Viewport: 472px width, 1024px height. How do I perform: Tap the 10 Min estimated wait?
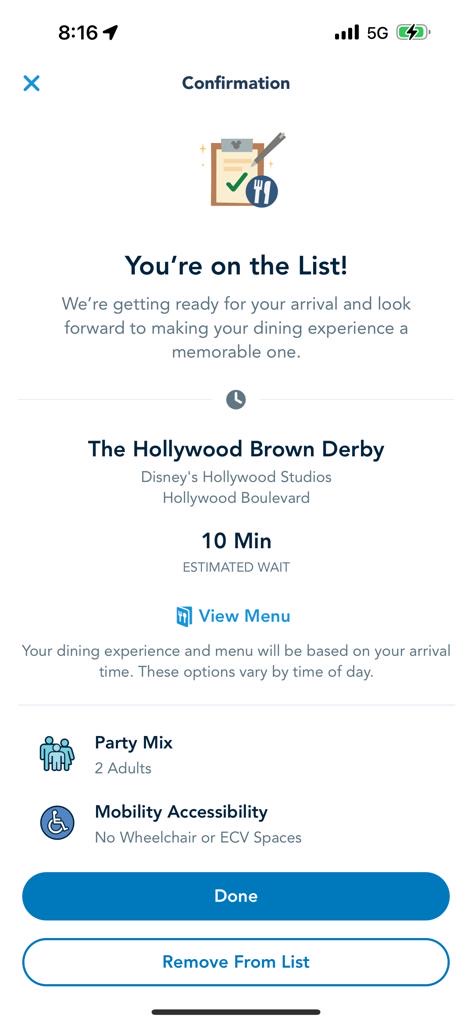tap(236, 541)
